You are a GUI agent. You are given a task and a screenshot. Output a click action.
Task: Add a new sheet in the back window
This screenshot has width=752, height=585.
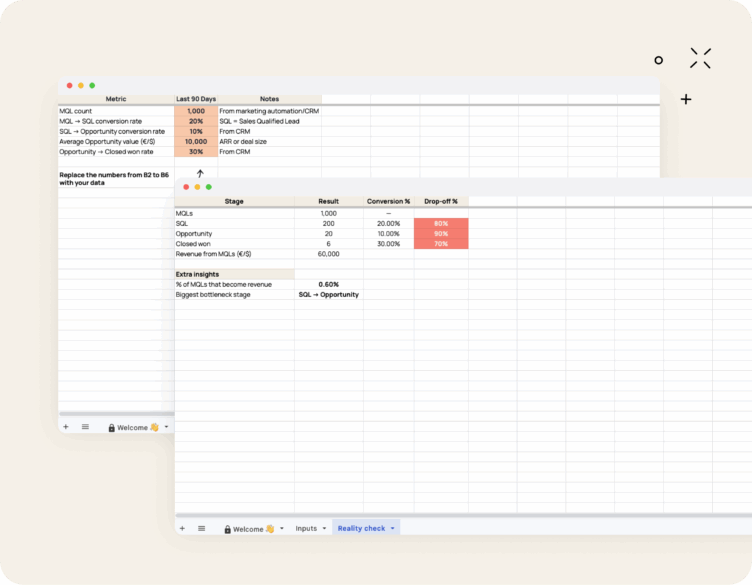[66, 427]
